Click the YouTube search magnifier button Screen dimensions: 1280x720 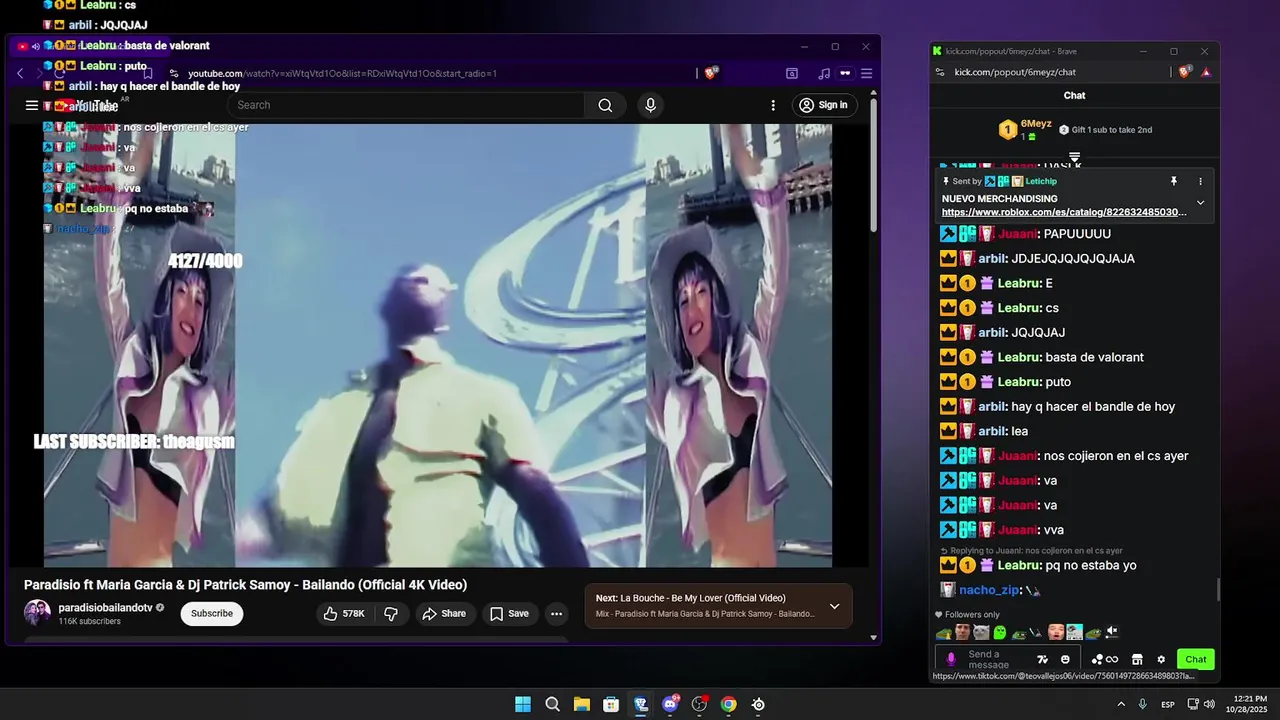[x=605, y=105]
